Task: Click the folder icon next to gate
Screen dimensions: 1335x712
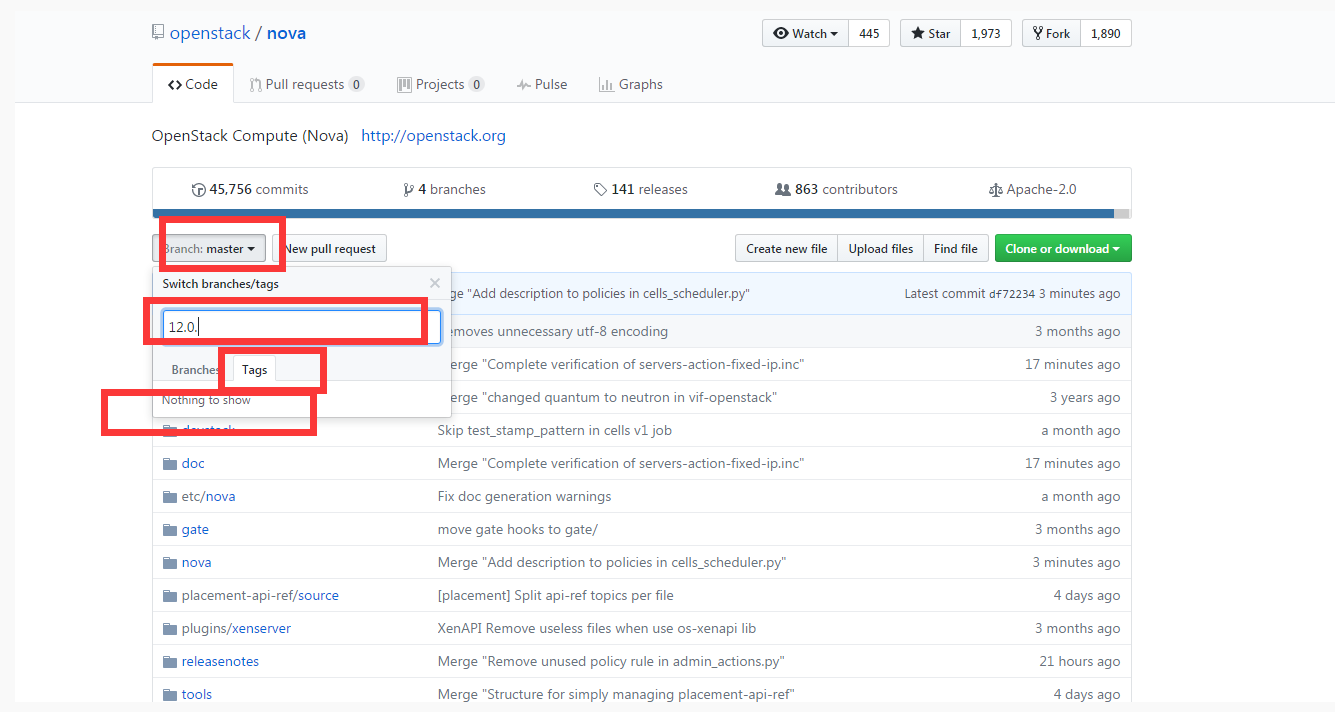Action: (169, 529)
